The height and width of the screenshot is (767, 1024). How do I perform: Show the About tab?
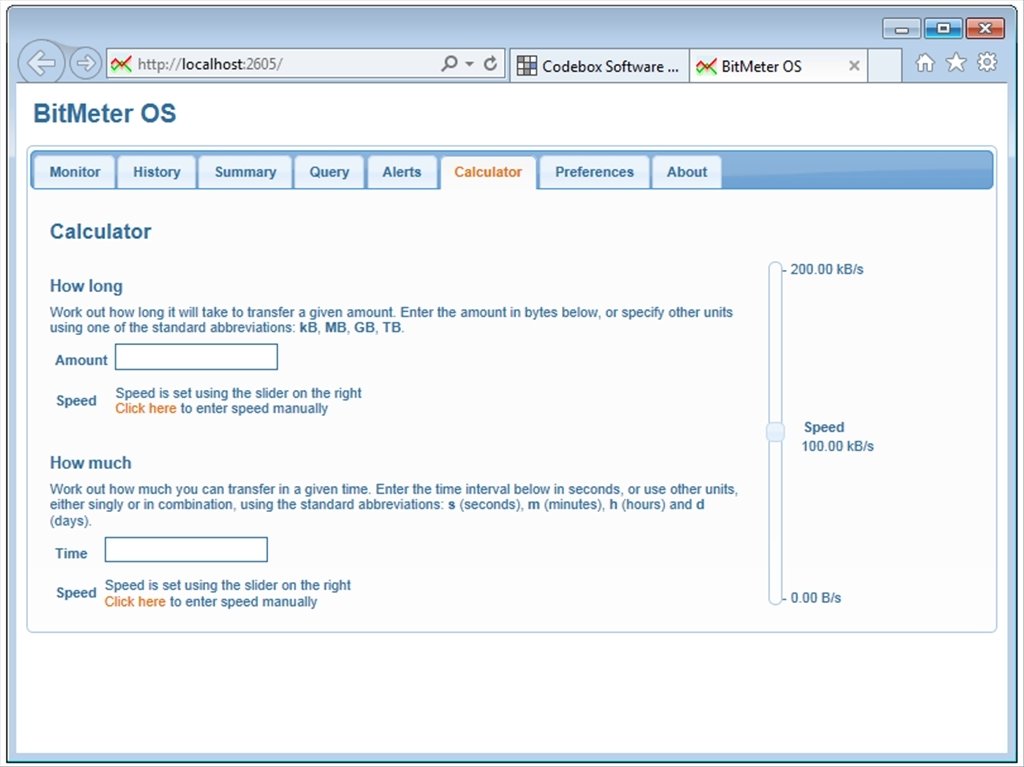(x=687, y=172)
